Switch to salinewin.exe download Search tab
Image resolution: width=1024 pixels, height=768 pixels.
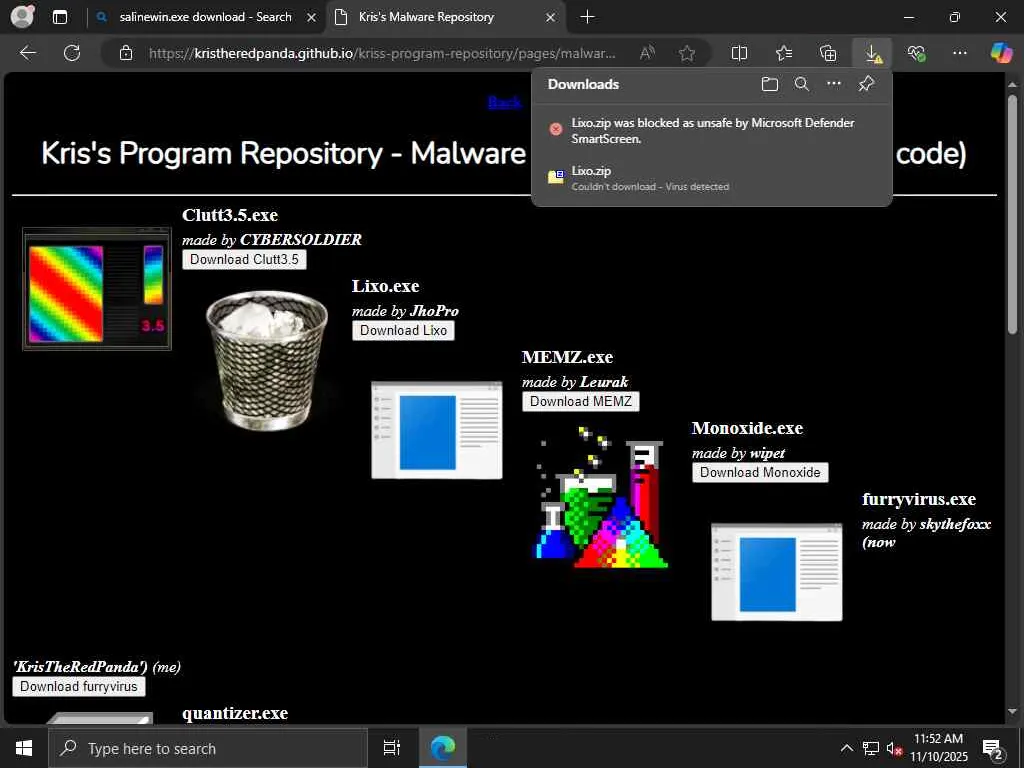[205, 17]
